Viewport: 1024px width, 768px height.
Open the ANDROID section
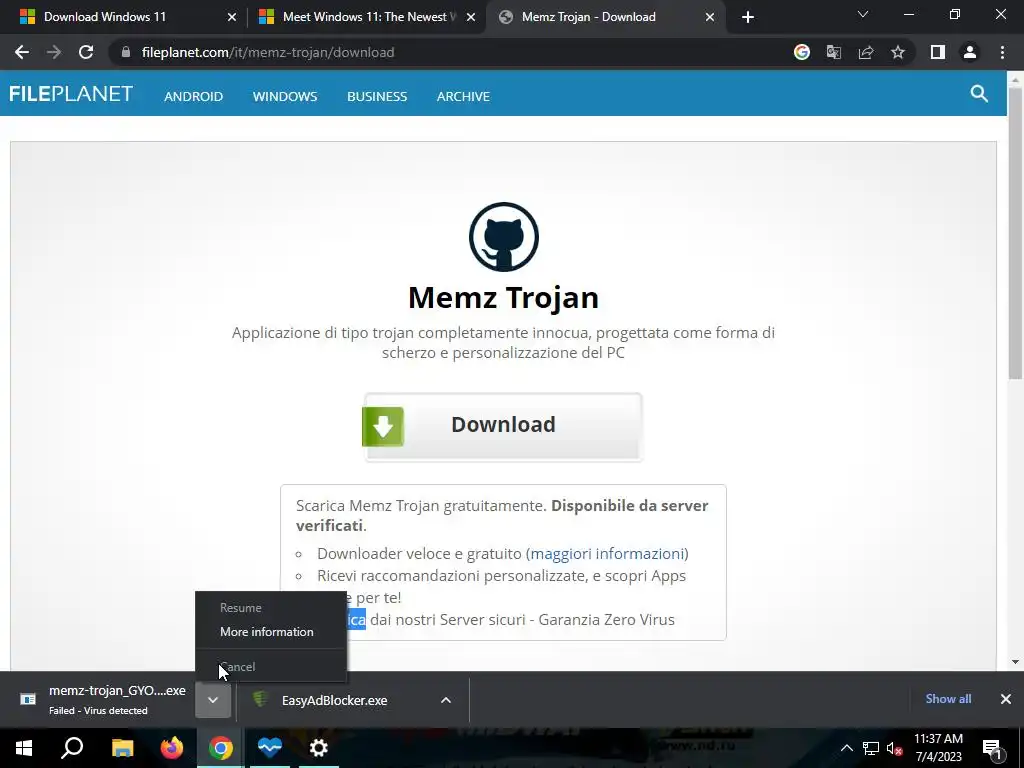pos(193,96)
